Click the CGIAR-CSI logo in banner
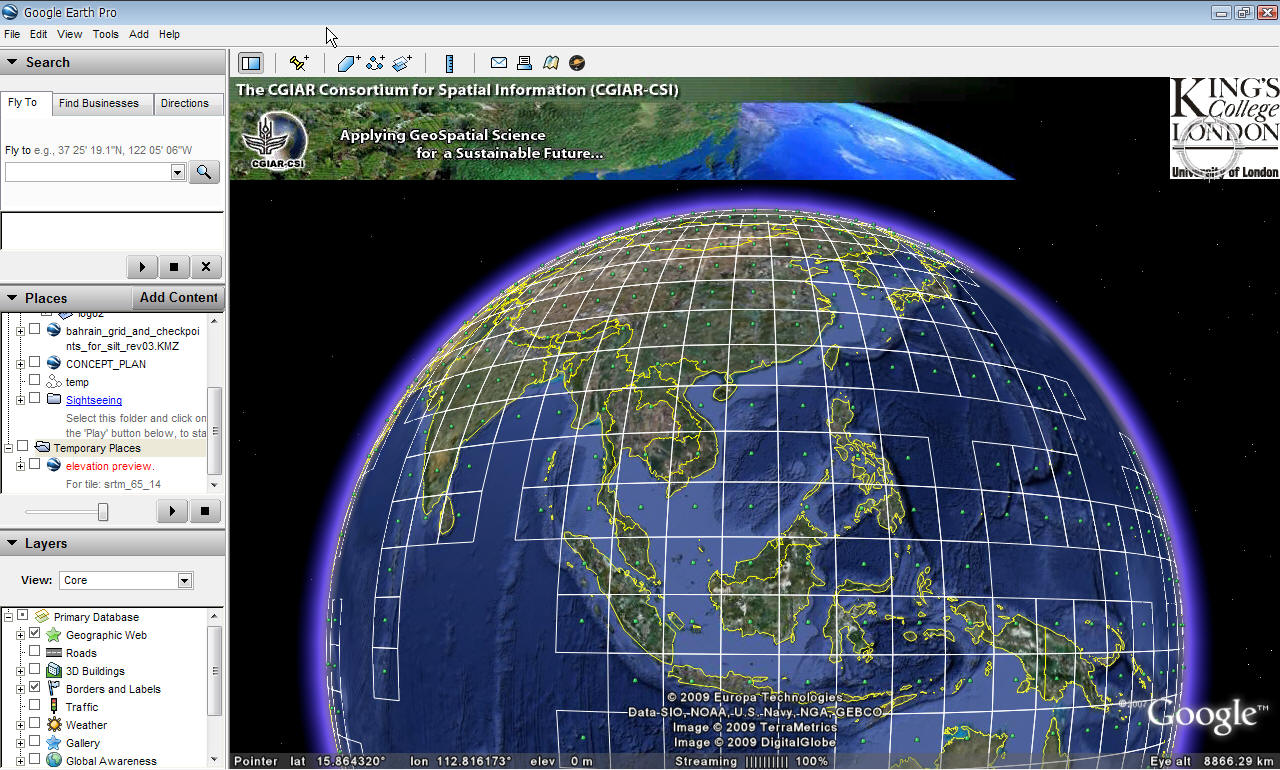 pyautogui.click(x=278, y=140)
